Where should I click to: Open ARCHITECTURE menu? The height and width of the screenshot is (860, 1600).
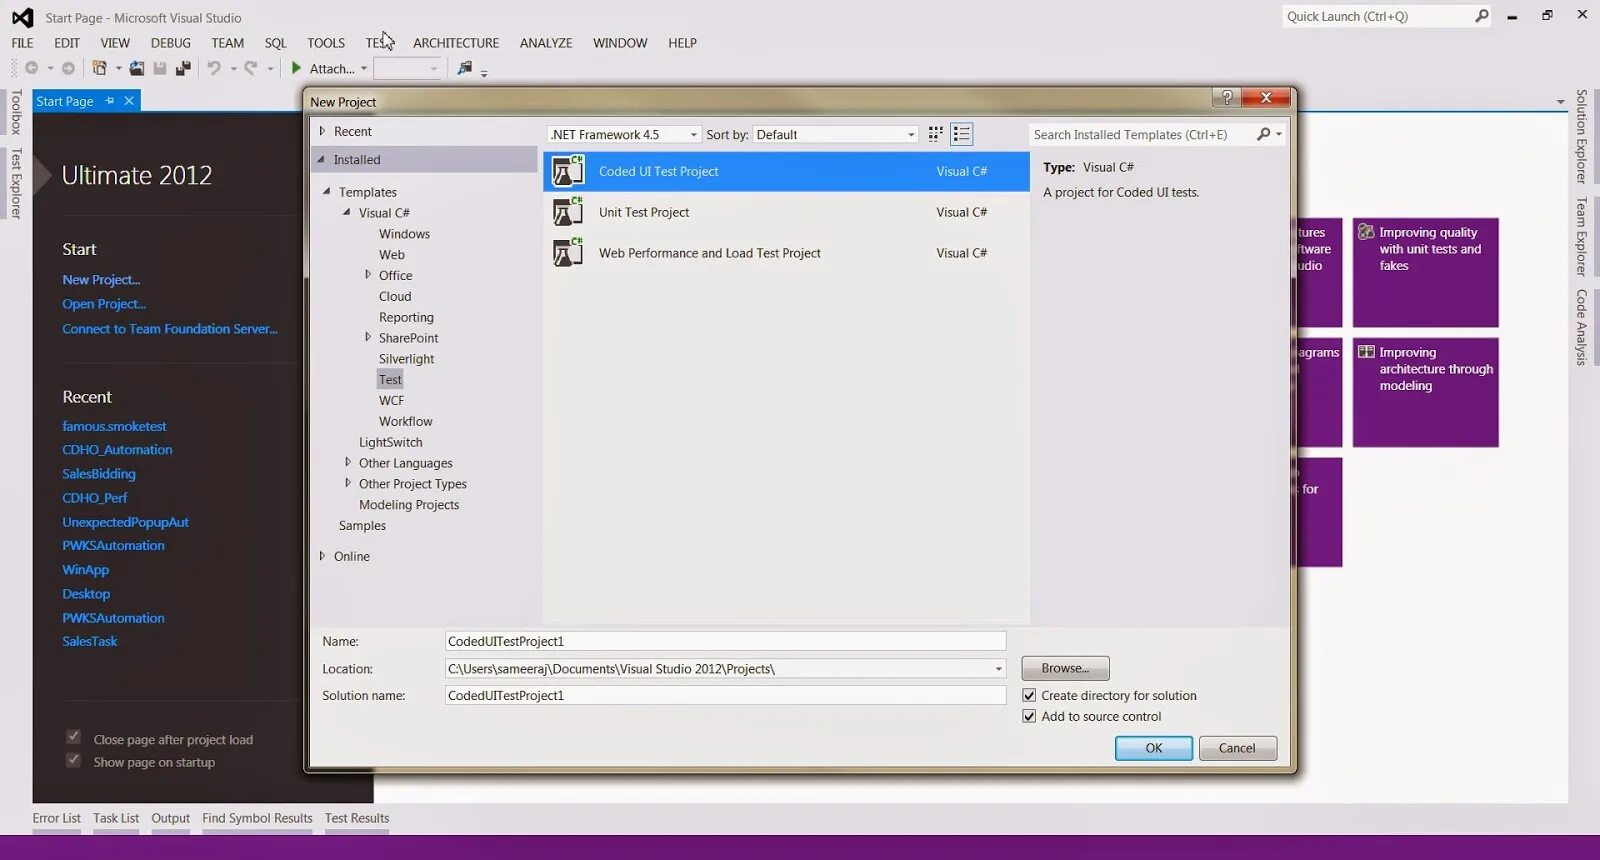point(456,43)
